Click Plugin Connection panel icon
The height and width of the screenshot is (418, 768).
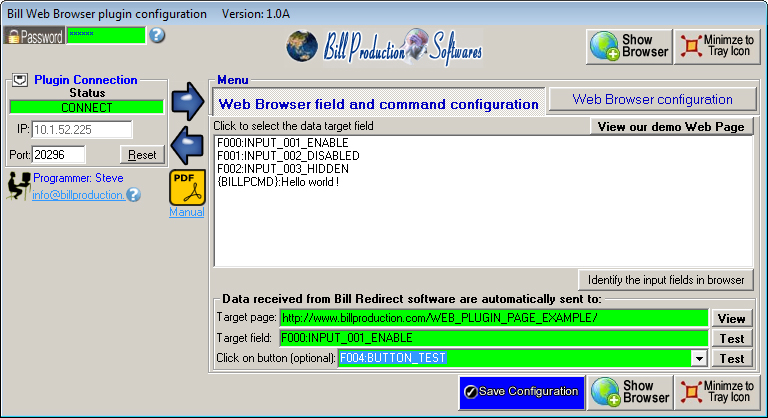[20, 80]
